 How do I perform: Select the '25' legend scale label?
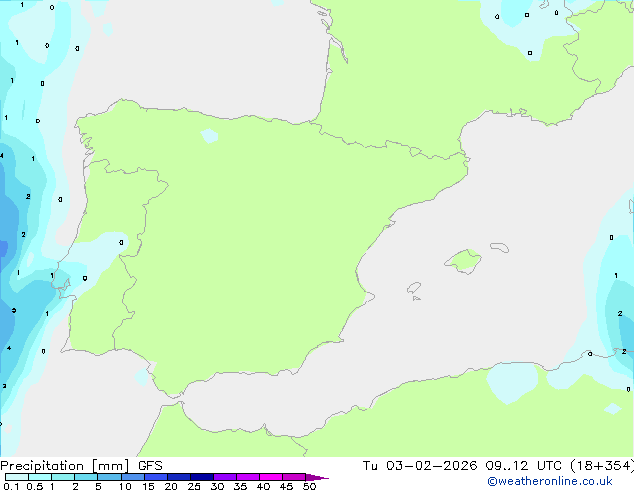tap(194, 486)
